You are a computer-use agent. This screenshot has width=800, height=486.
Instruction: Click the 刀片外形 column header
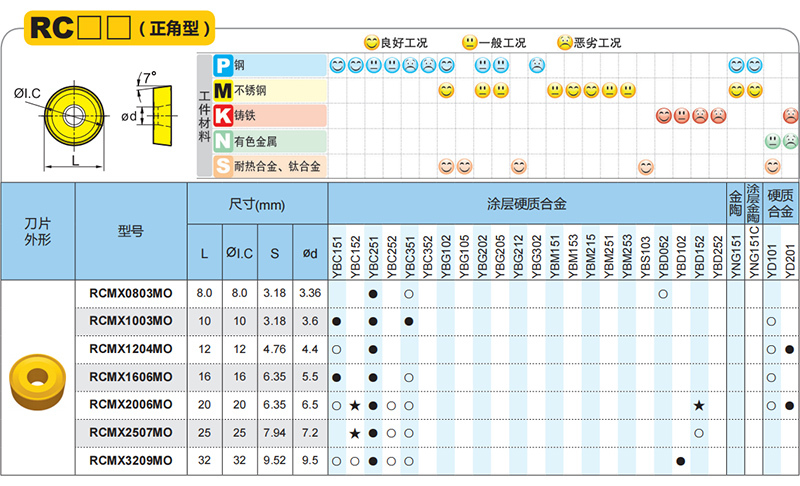tap(37, 231)
